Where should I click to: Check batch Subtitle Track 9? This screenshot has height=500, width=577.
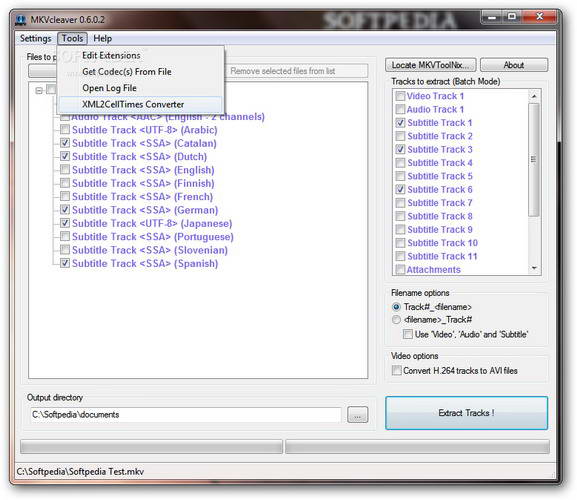[400, 229]
